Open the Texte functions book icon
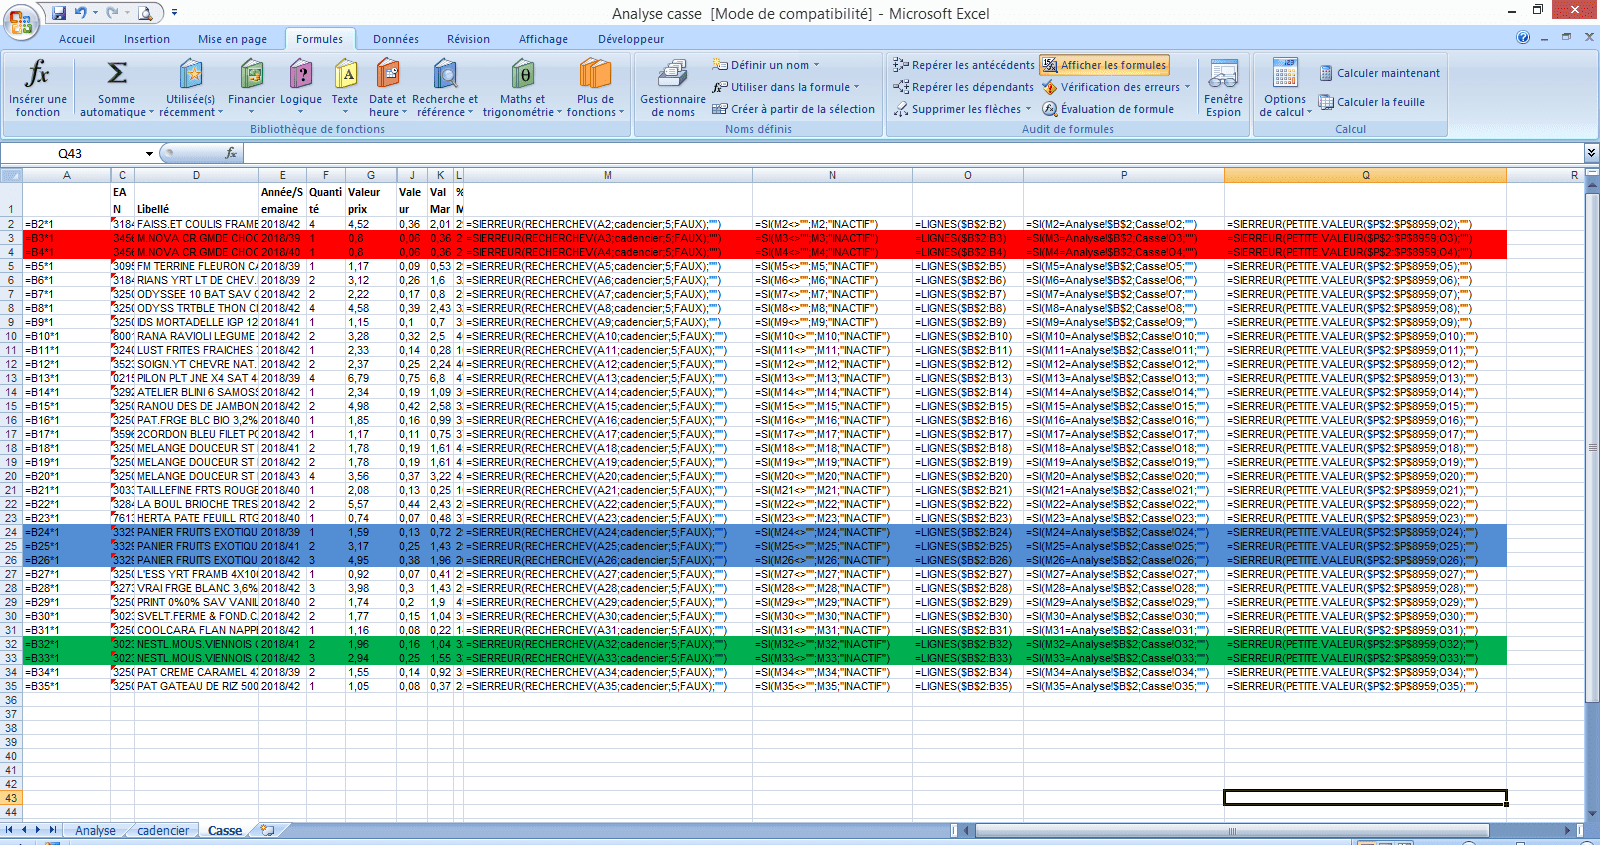The image size is (1600, 845). 345,74
